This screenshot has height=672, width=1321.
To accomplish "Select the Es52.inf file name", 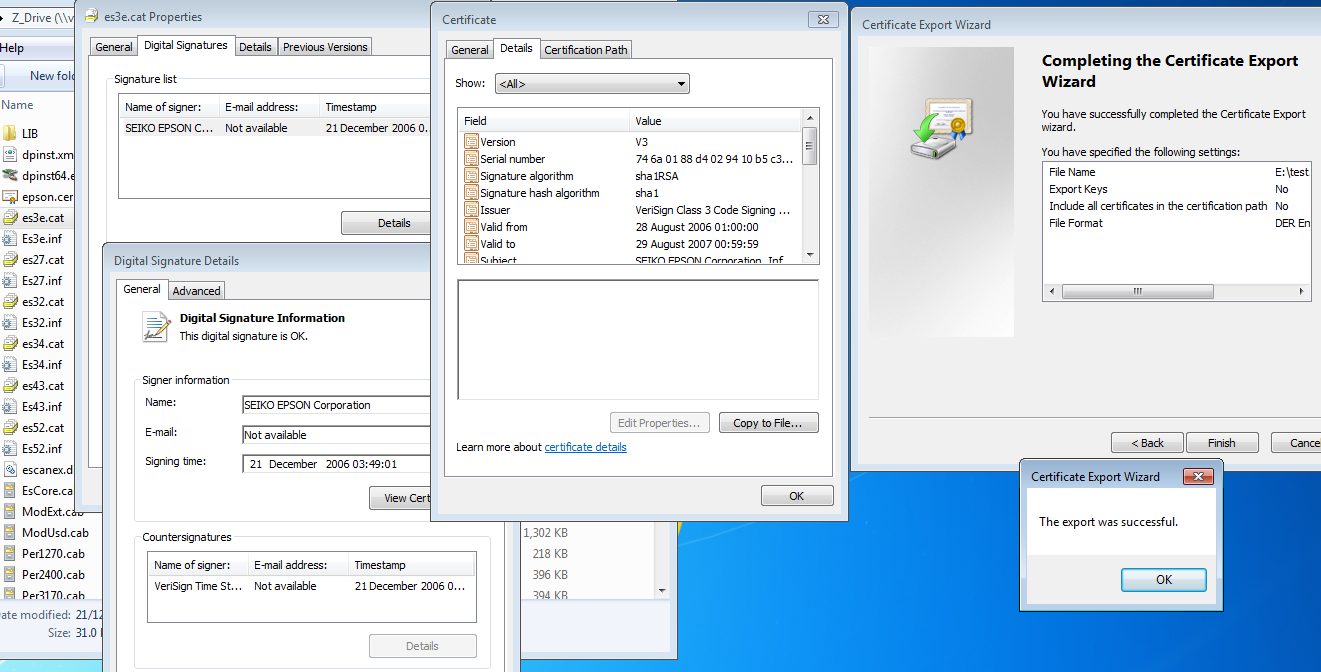I will coord(42,449).
